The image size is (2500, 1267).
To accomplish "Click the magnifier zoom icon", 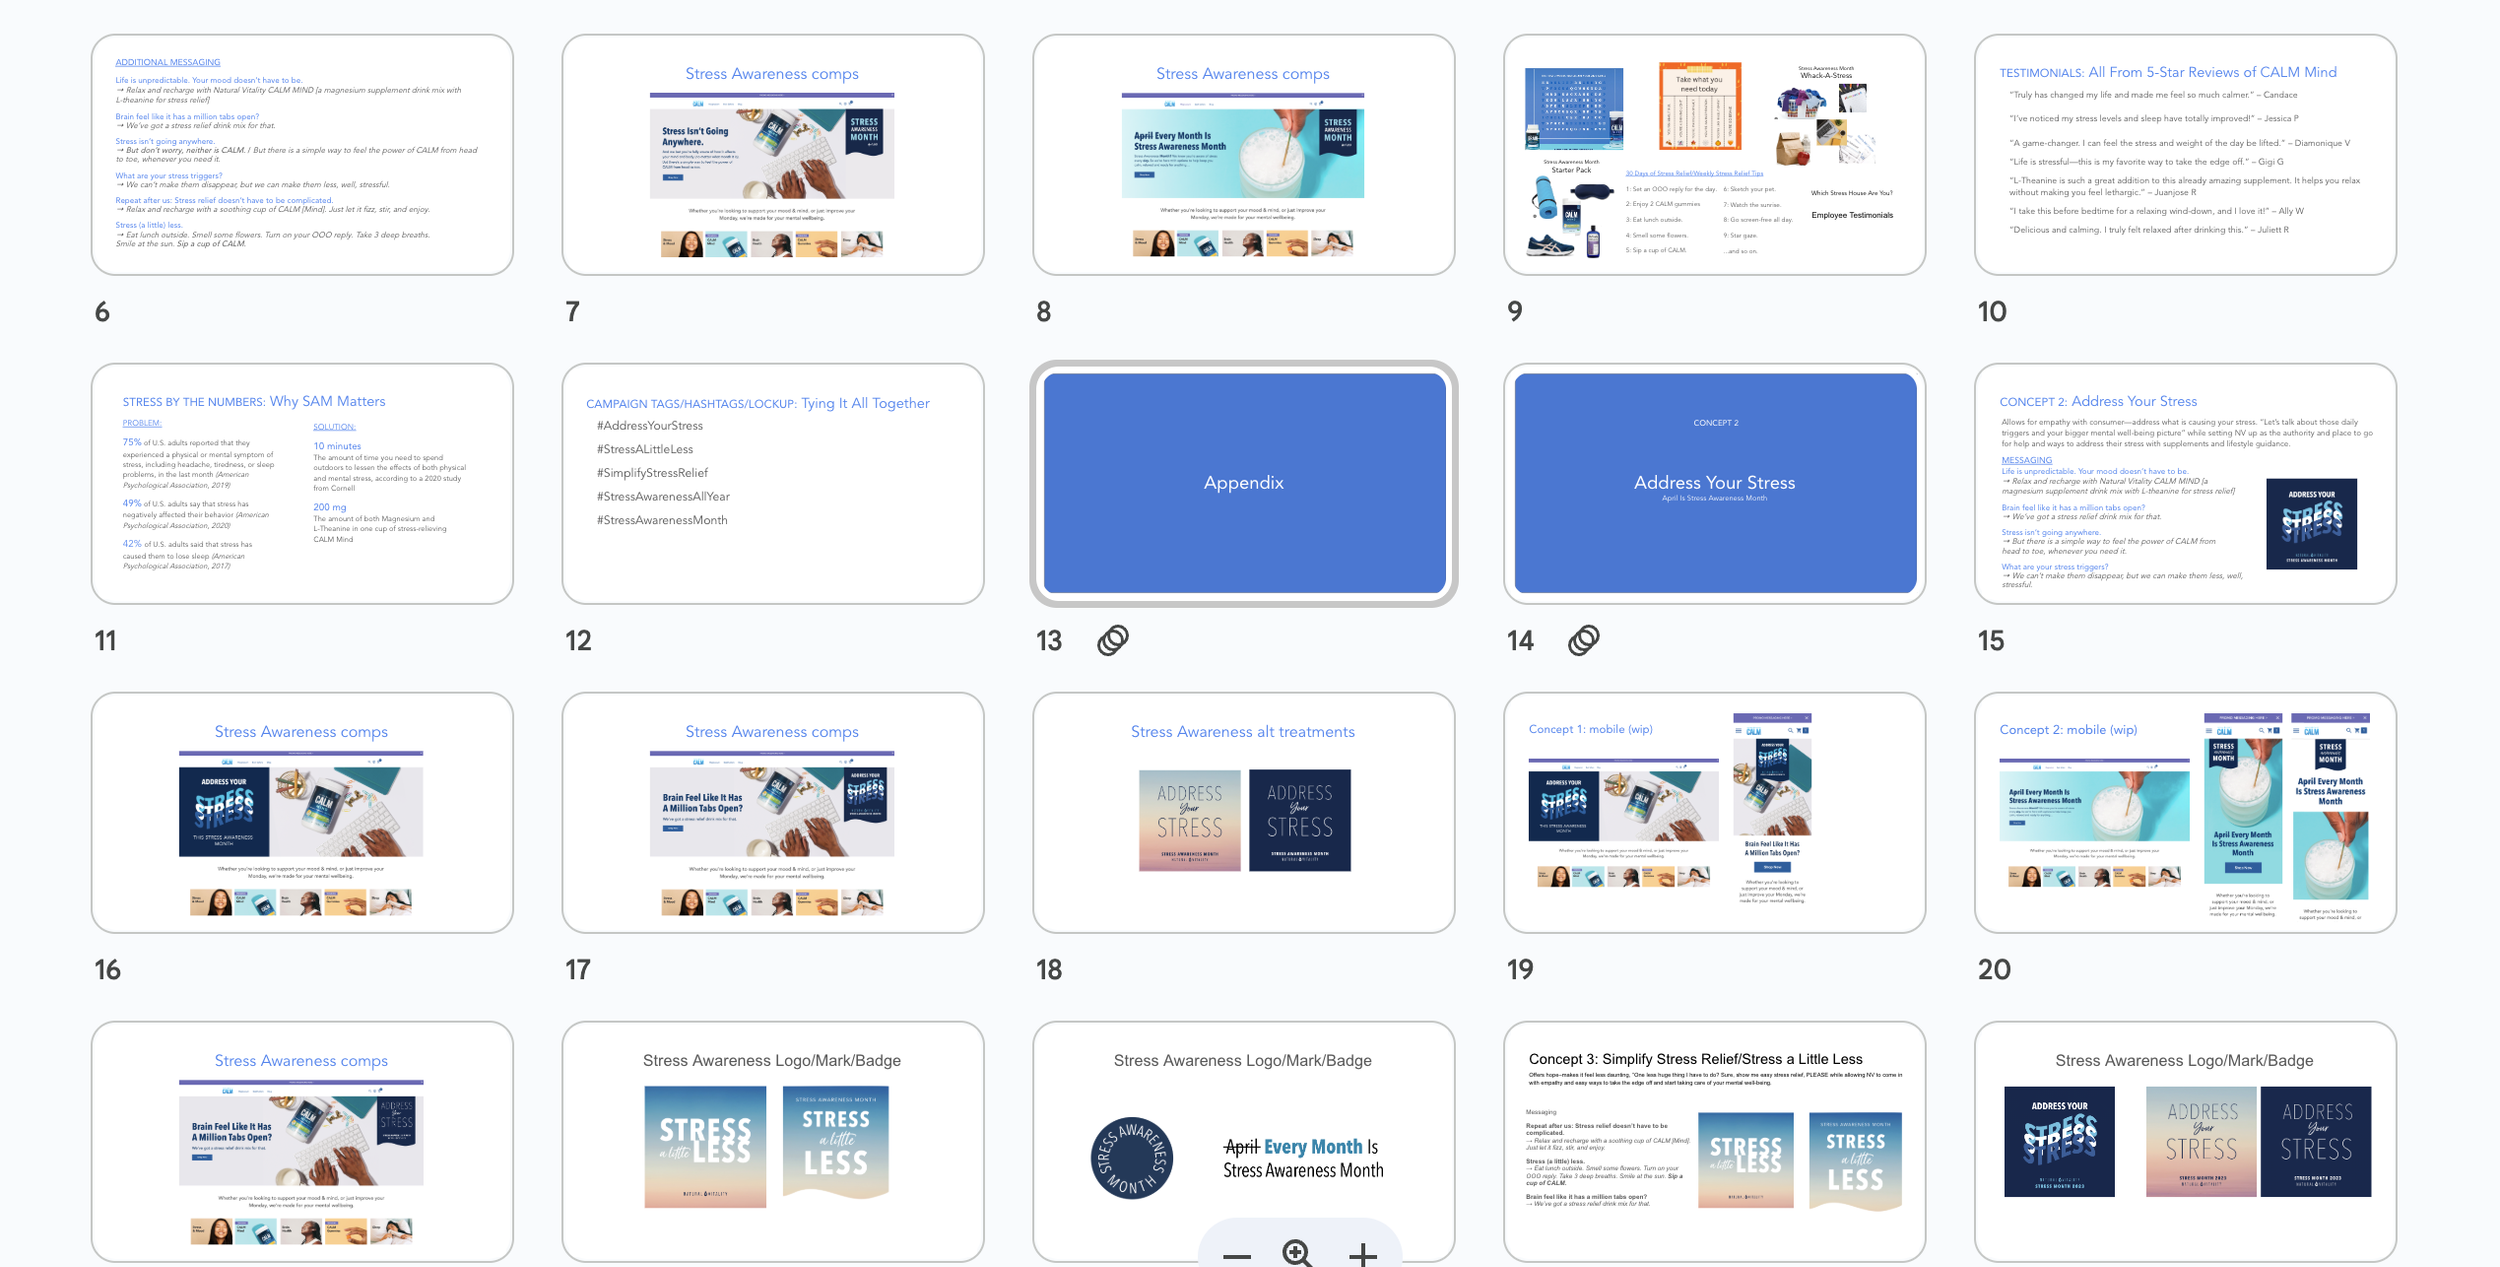I will [1298, 1253].
